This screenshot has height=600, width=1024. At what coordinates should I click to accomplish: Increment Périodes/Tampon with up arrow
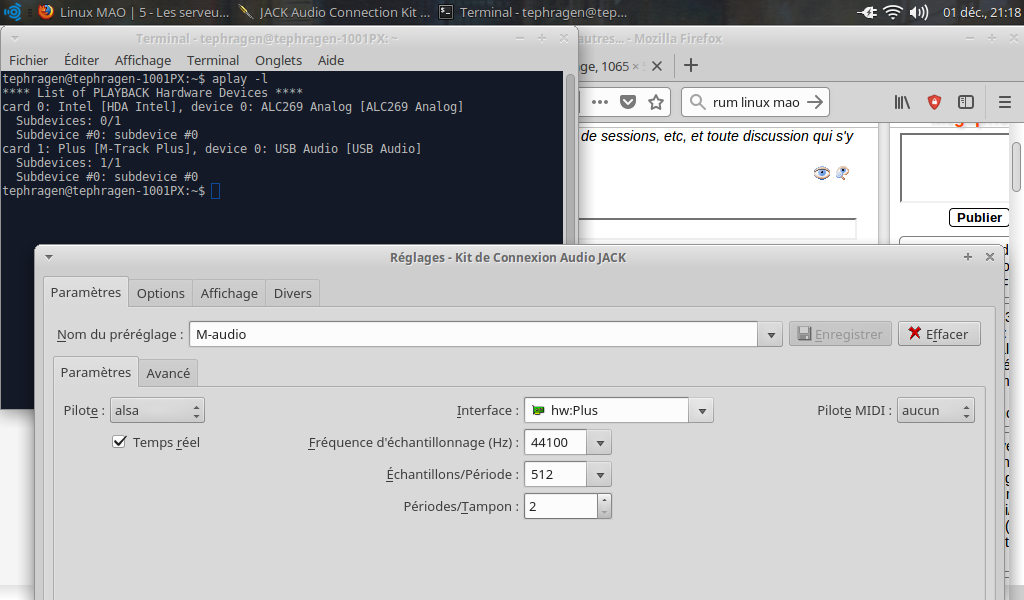tap(604, 500)
